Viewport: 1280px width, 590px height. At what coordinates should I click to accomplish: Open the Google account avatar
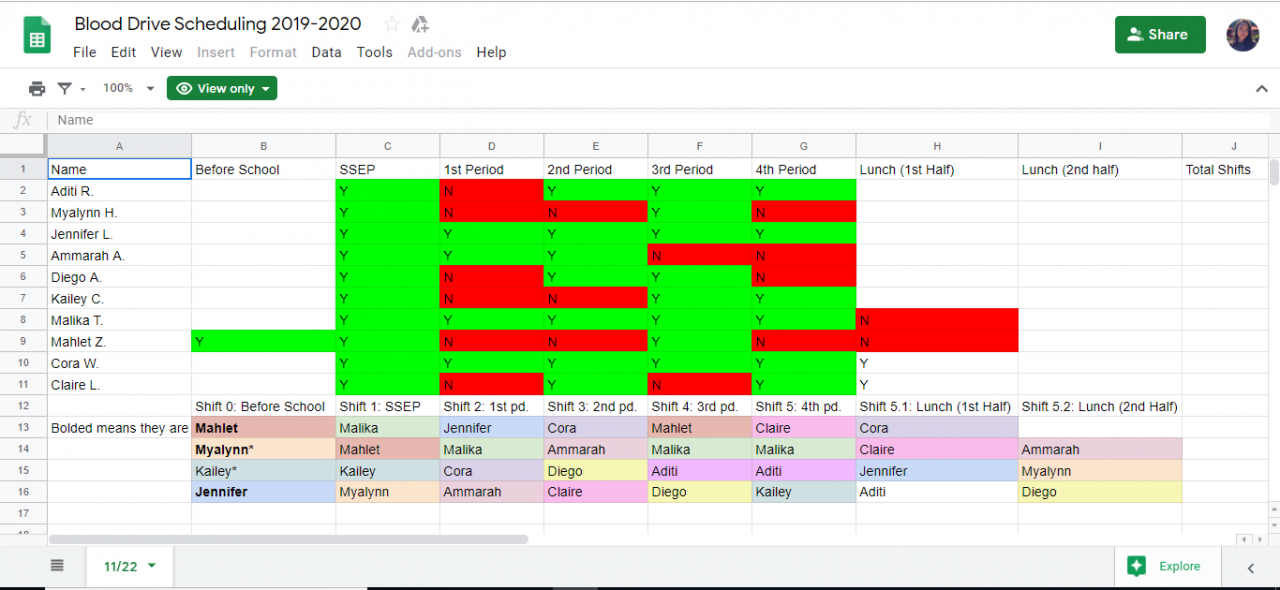[1243, 35]
